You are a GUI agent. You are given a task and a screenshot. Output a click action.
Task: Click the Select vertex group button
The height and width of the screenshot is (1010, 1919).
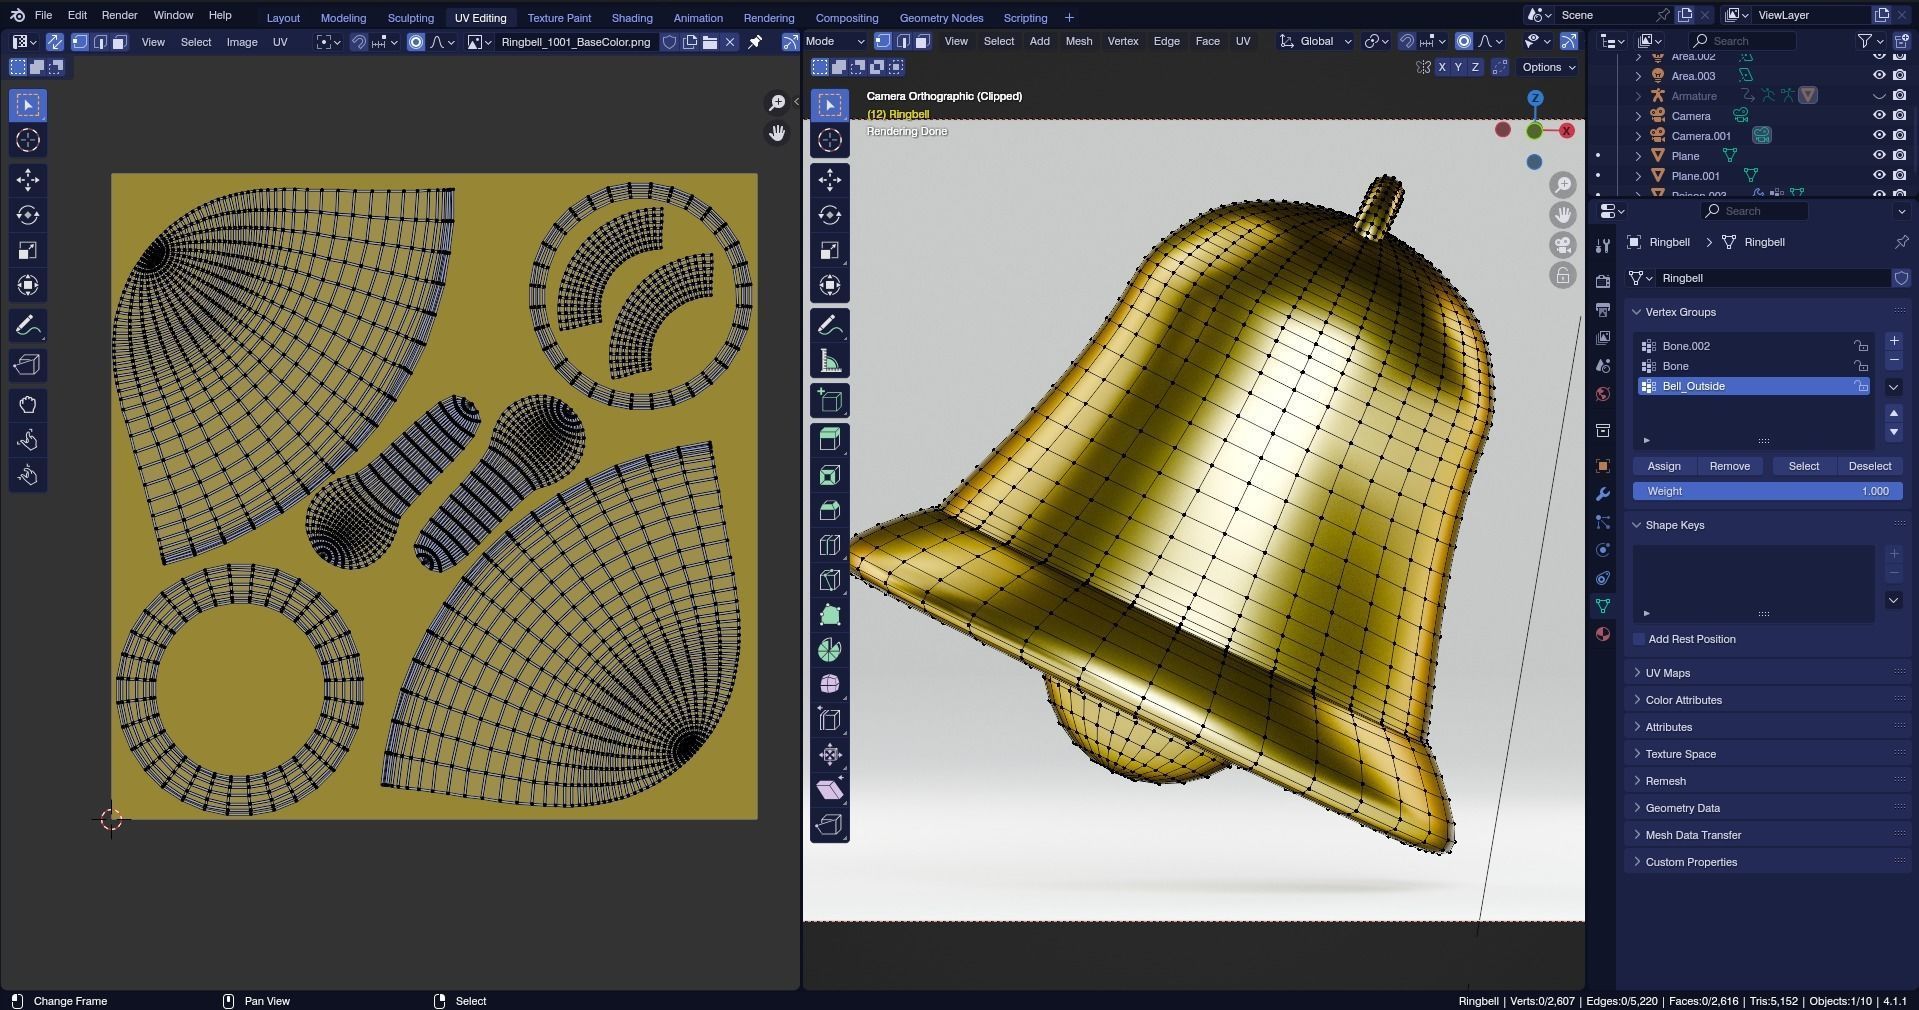[1803, 466]
